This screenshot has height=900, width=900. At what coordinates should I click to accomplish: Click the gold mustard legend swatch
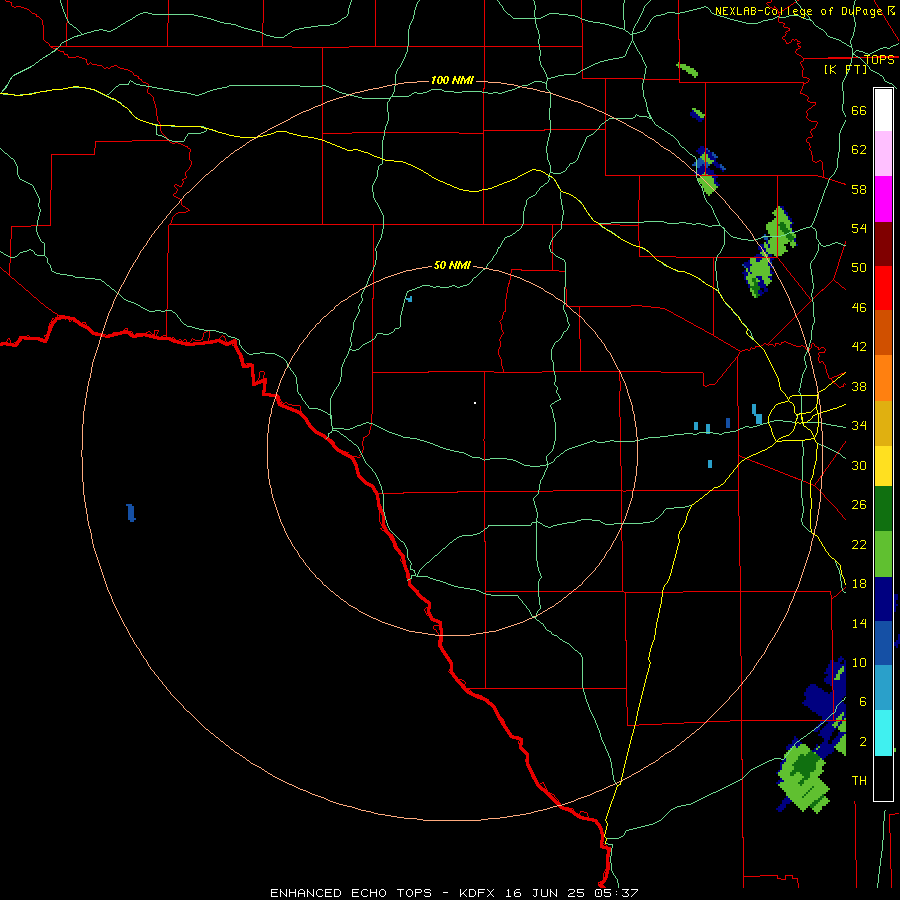[883, 424]
